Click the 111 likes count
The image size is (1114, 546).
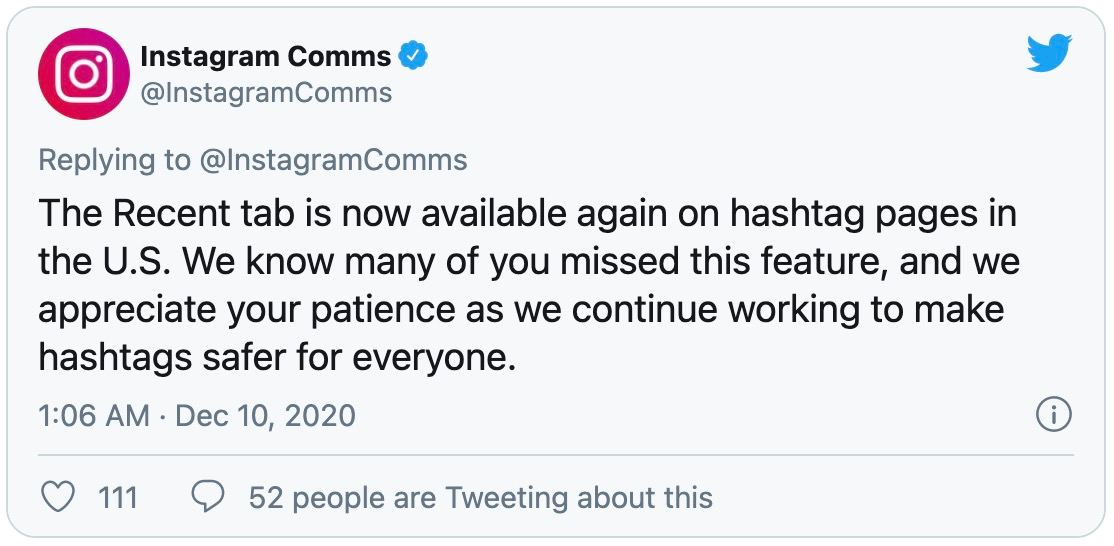(117, 498)
